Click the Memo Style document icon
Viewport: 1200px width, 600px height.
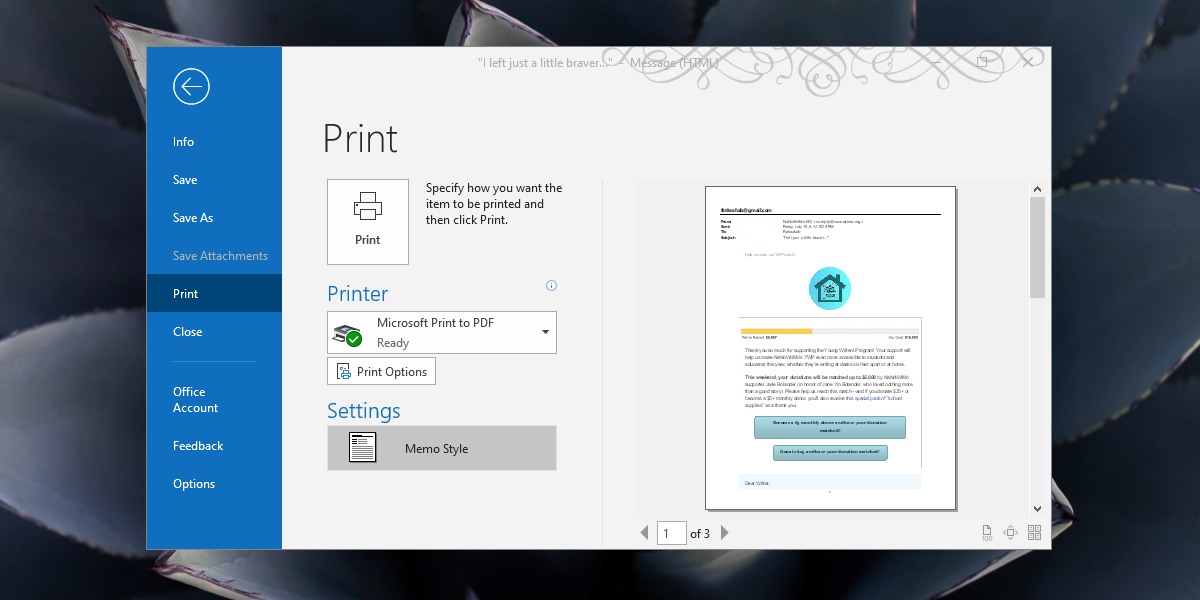coord(362,447)
